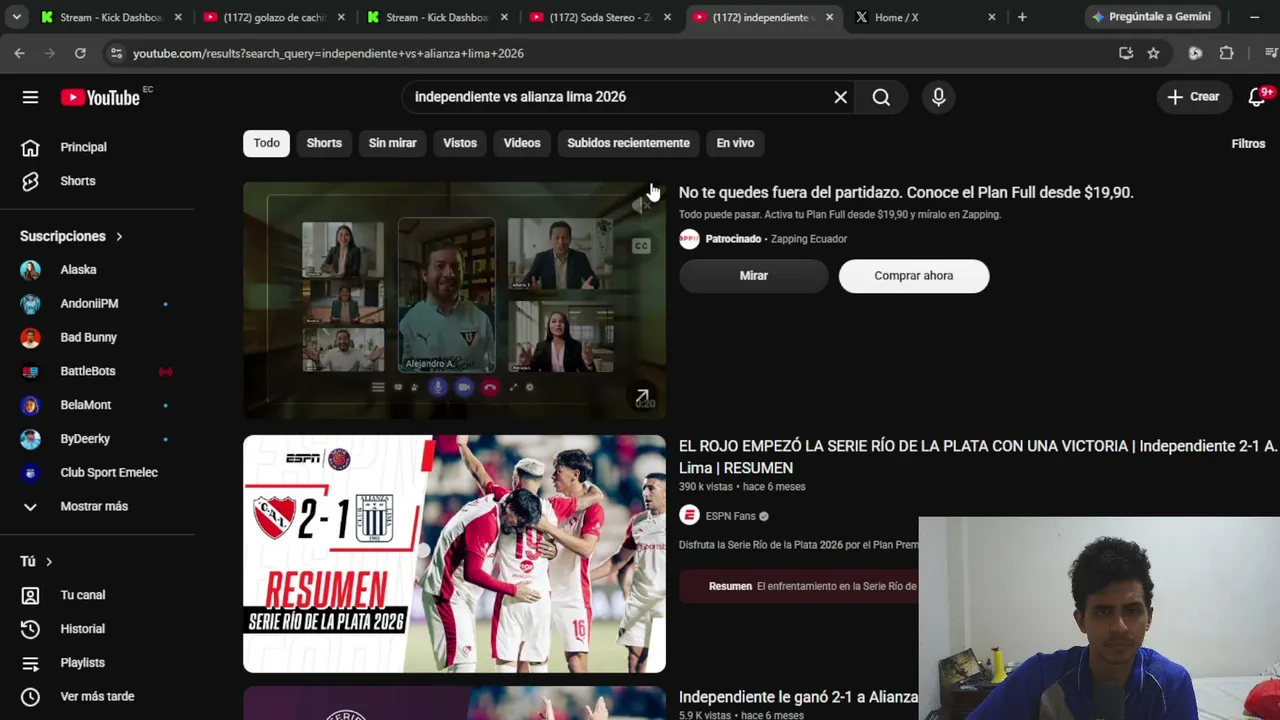1280x720 pixels.
Task: Open the Filtros search filters
Action: (x=1248, y=144)
